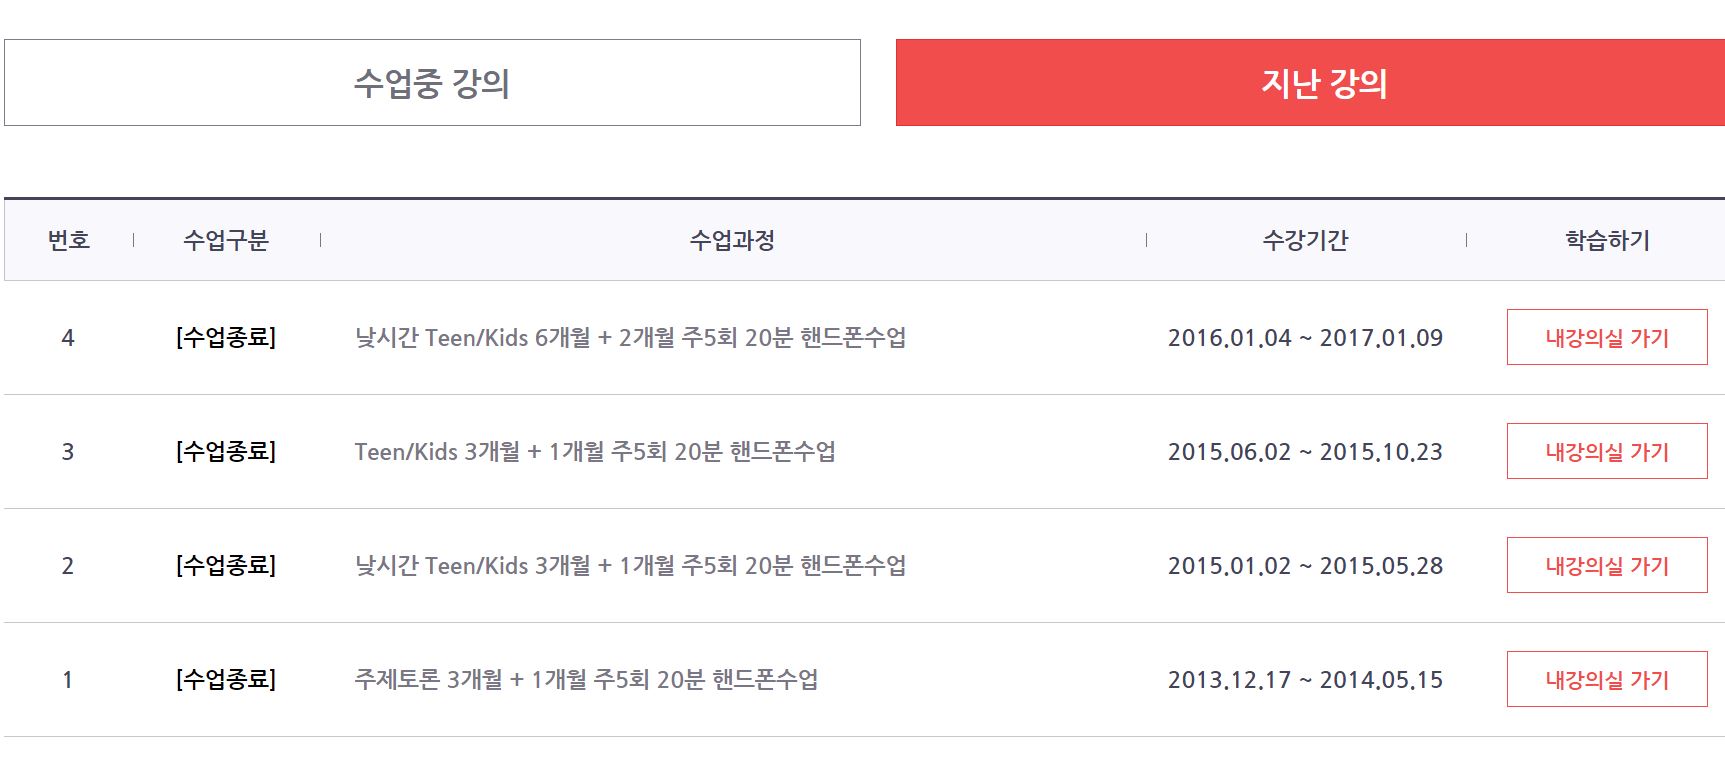Click the 수강기간 column header
Image resolution: width=1725 pixels, height=767 pixels.
(1305, 240)
